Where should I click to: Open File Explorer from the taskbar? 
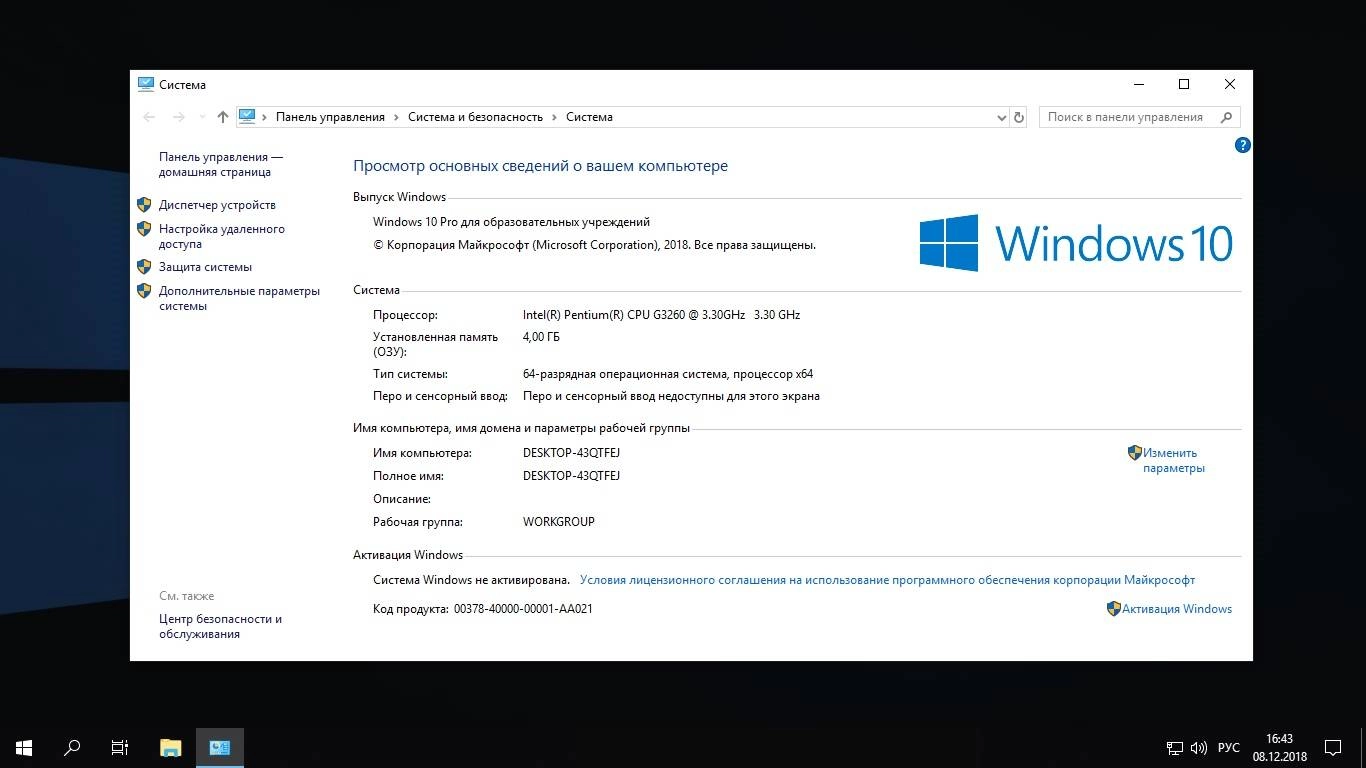pyautogui.click(x=171, y=747)
